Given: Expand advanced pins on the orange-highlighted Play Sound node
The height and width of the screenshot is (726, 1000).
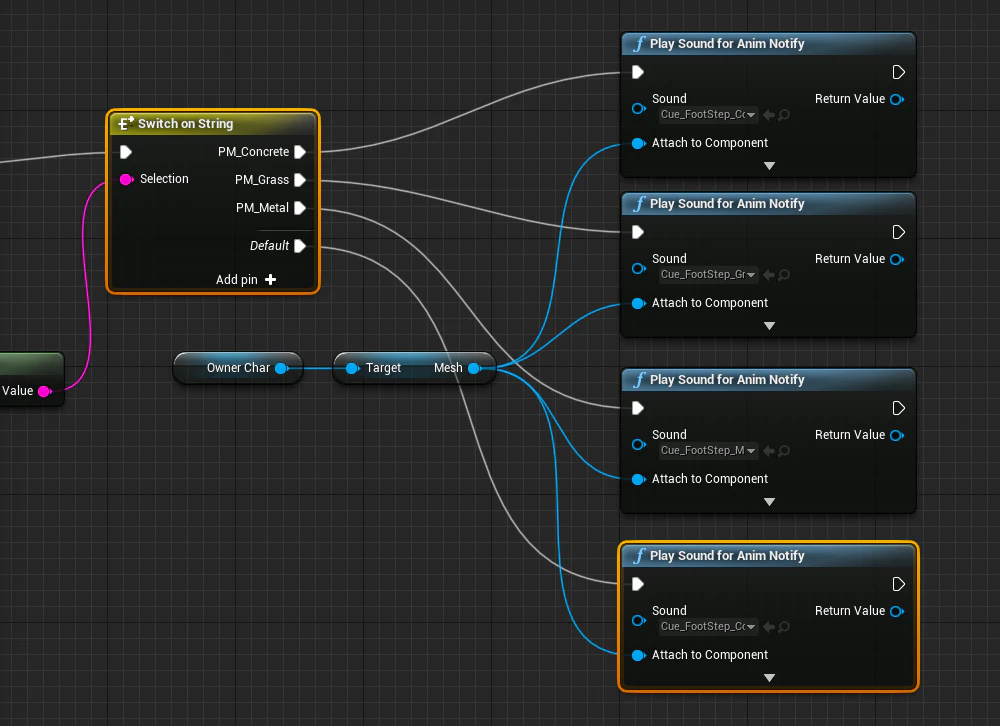Looking at the screenshot, I should (769, 678).
